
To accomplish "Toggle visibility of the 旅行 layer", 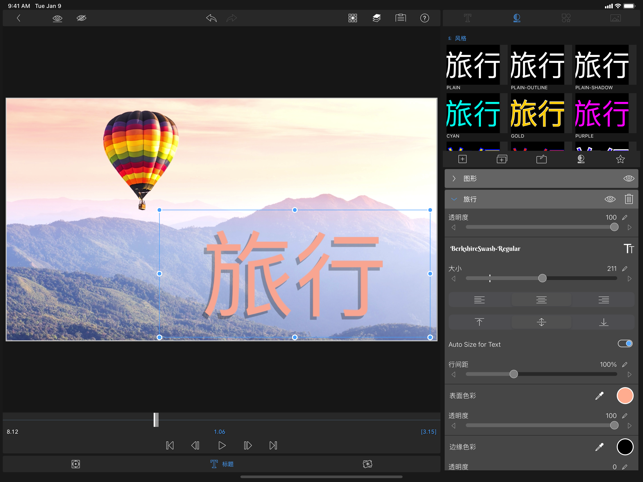I will [610, 199].
